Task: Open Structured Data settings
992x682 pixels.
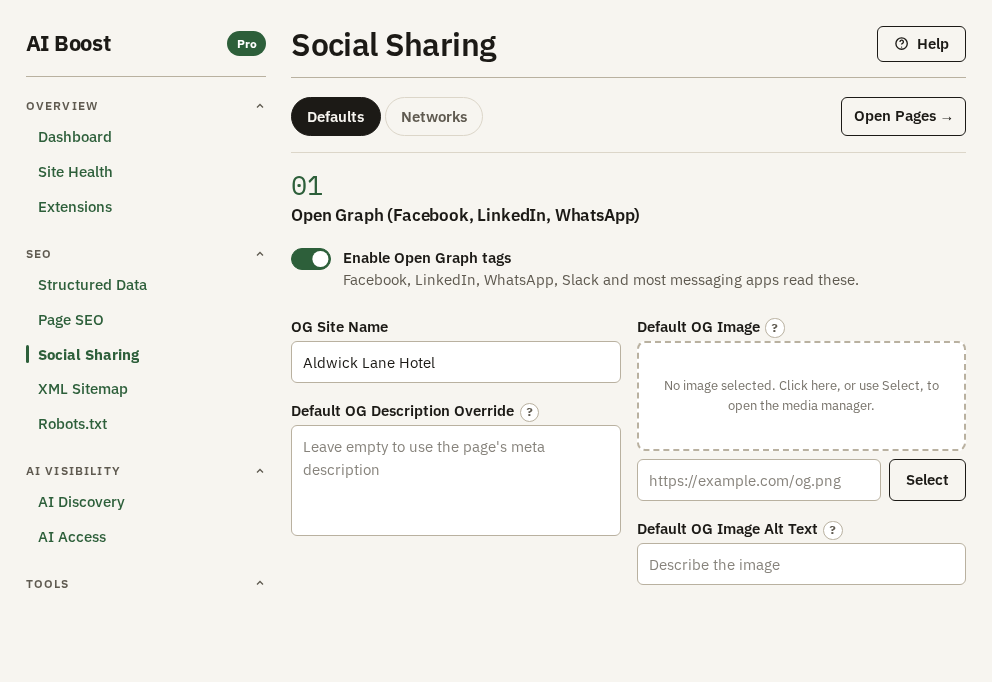Action: pos(92,285)
